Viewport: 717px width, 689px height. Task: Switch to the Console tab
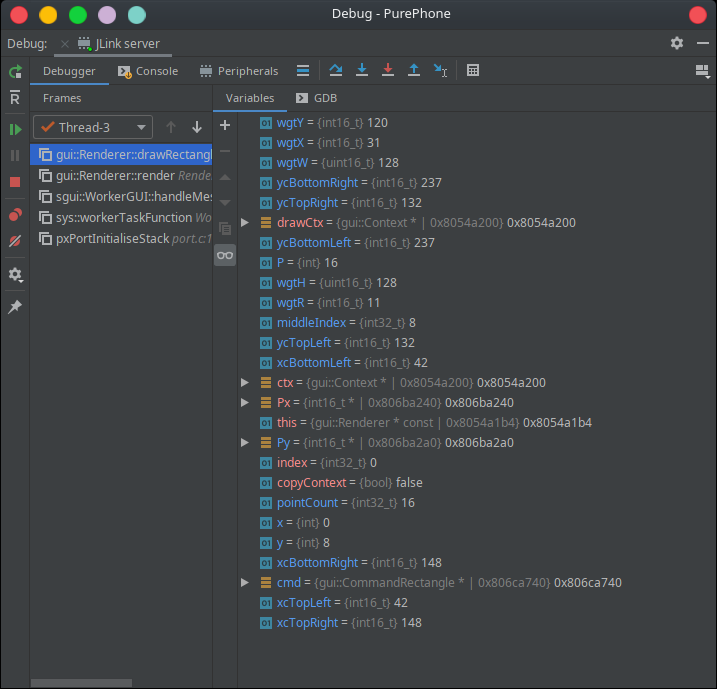148,71
